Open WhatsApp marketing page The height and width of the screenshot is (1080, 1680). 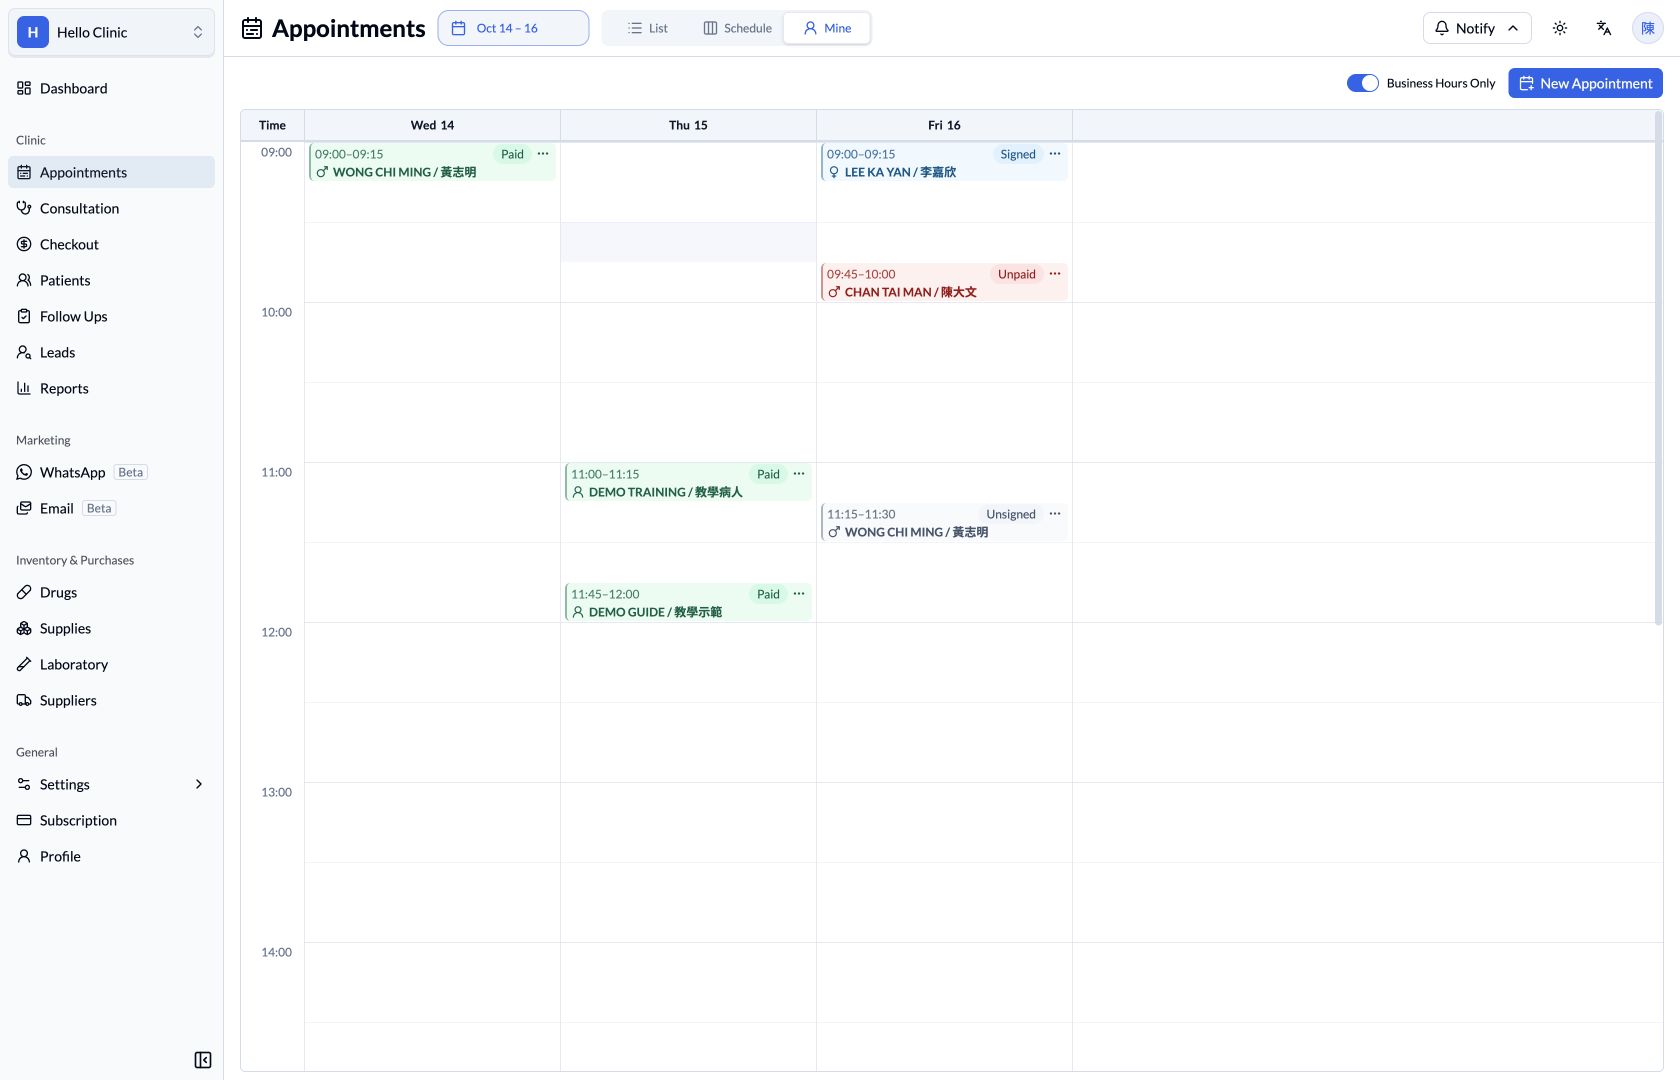(x=111, y=472)
